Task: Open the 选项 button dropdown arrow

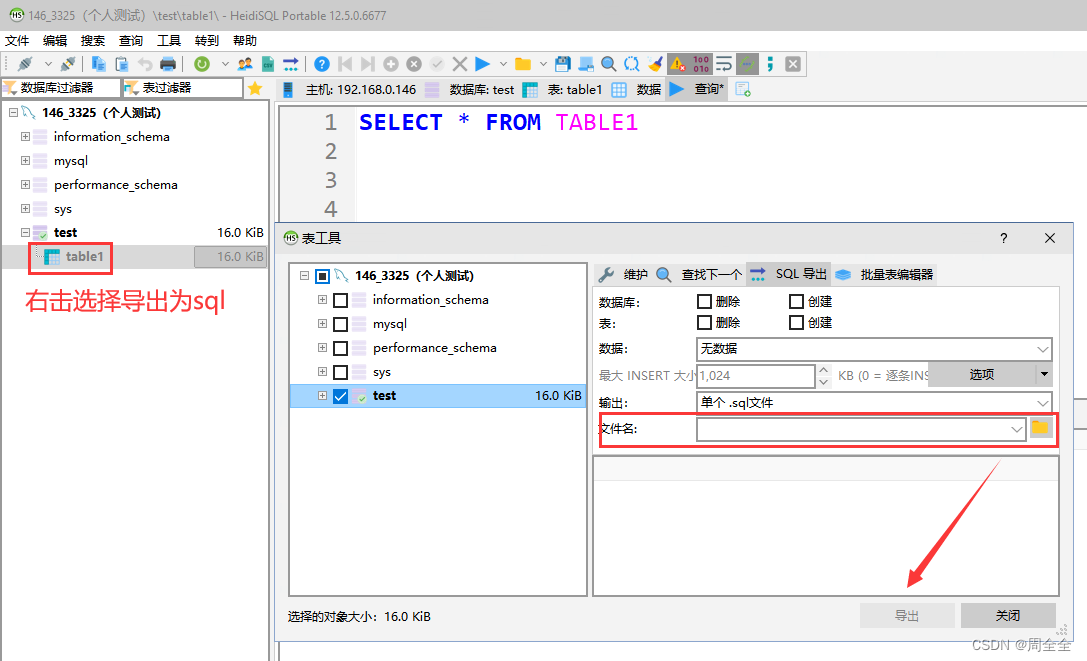Action: click(x=1044, y=375)
